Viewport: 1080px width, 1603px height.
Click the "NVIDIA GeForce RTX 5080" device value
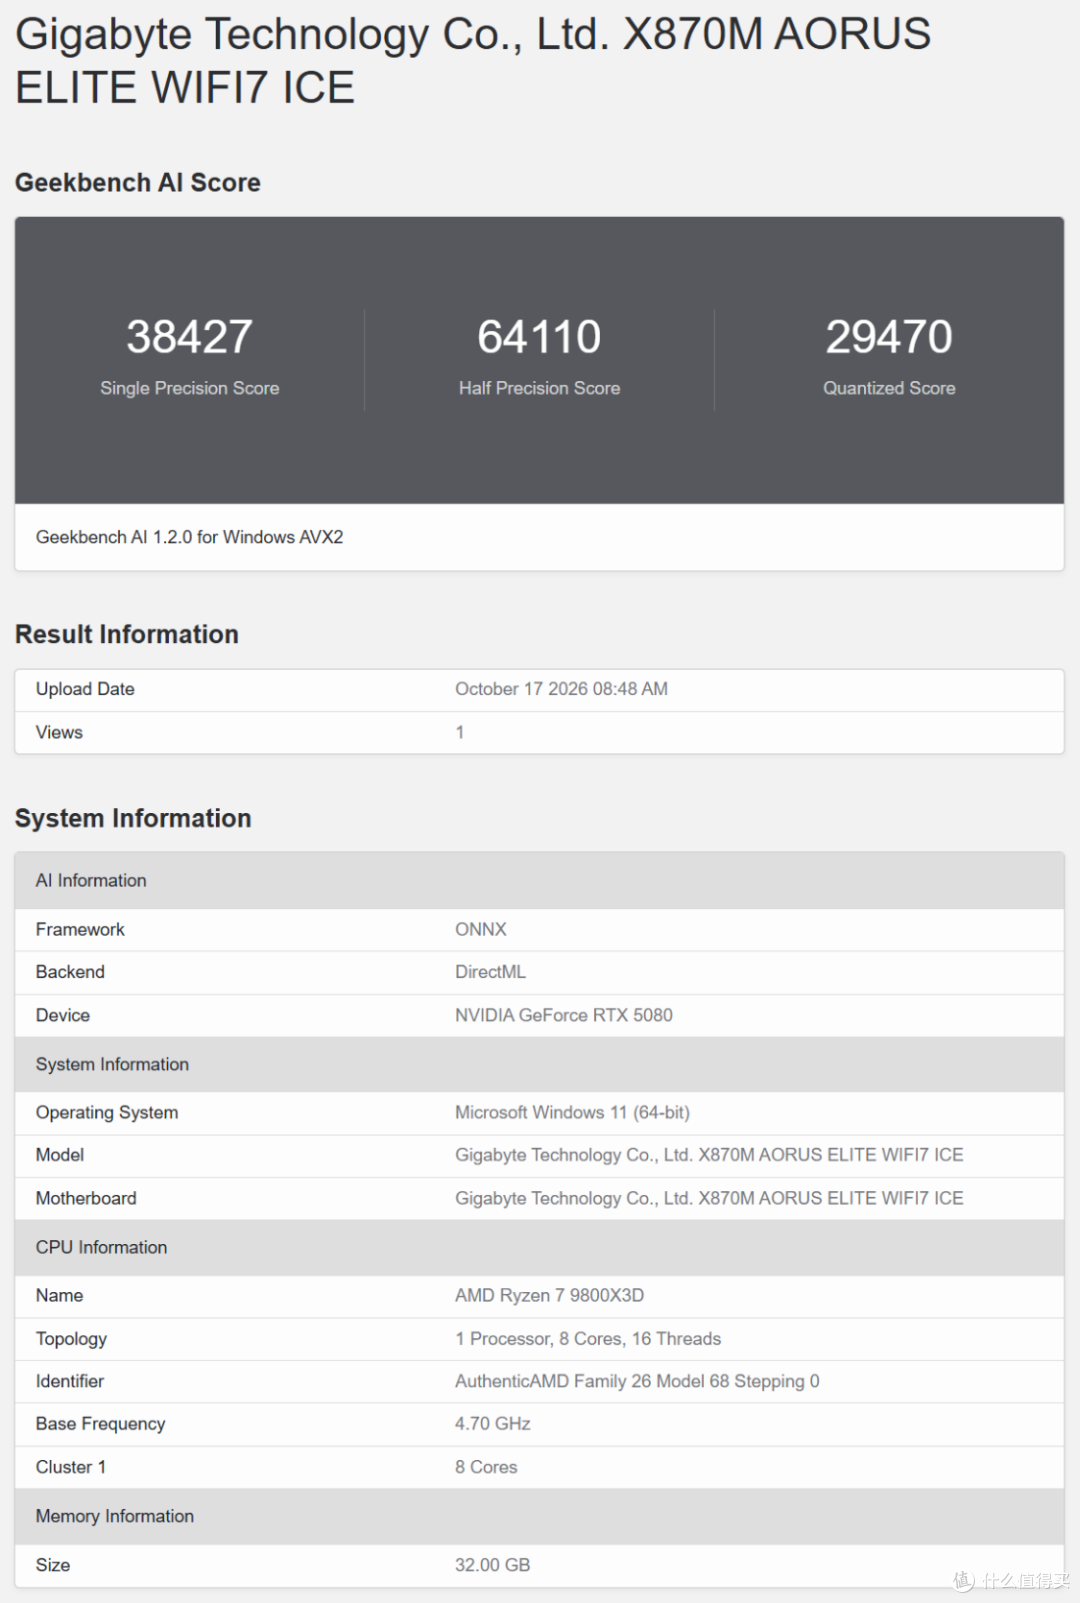564,1015
